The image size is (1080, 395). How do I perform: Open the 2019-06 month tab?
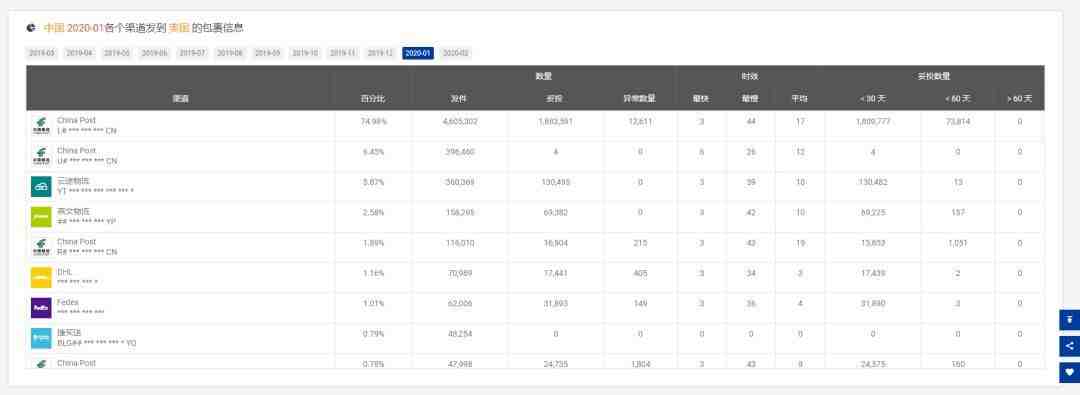coord(154,53)
